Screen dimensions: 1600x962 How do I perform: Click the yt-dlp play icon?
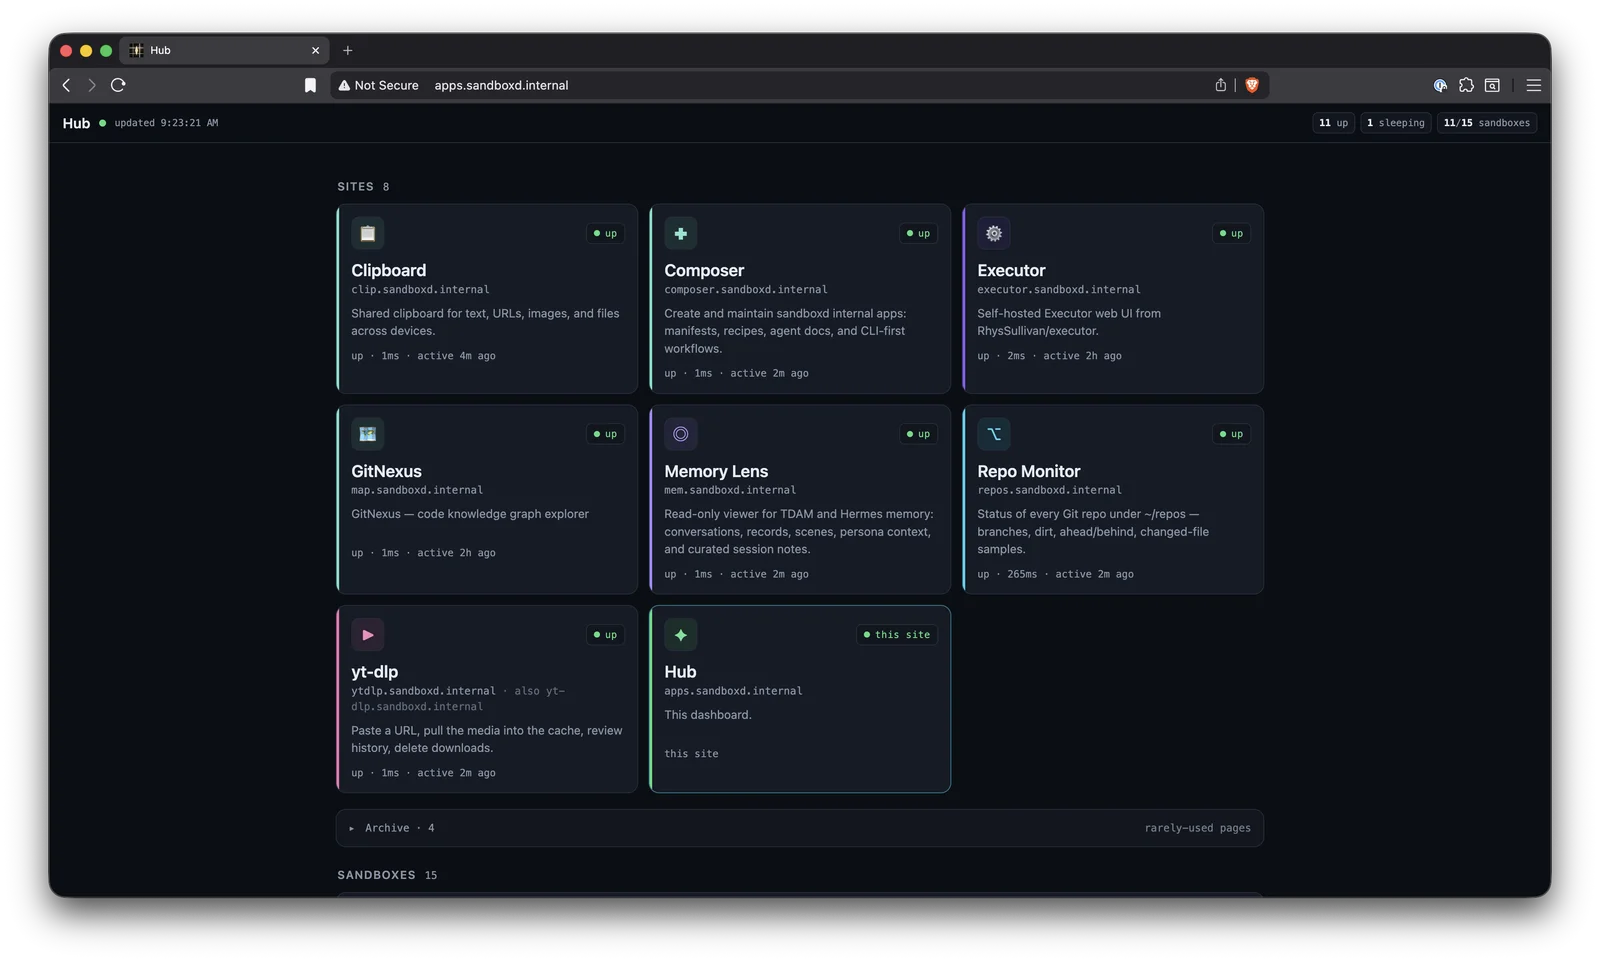tap(368, 635)
